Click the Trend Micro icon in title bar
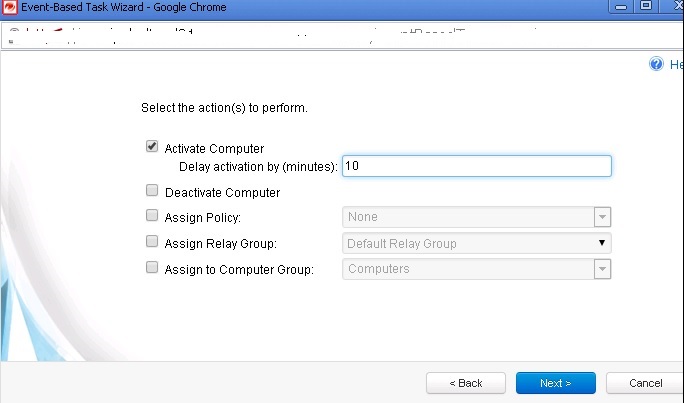 click(10, 6)
